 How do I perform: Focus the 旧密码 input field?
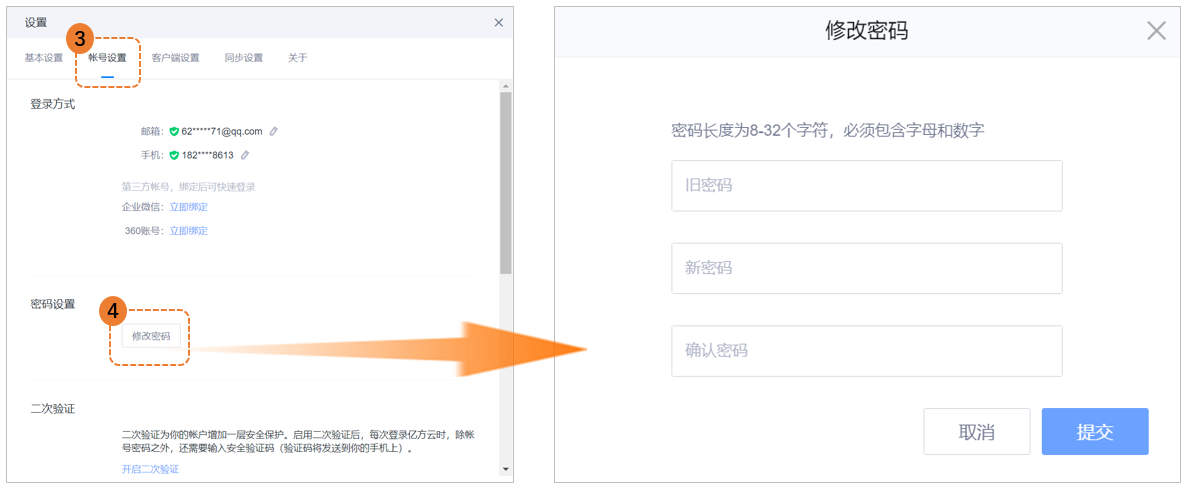click(x=866, y=185)
